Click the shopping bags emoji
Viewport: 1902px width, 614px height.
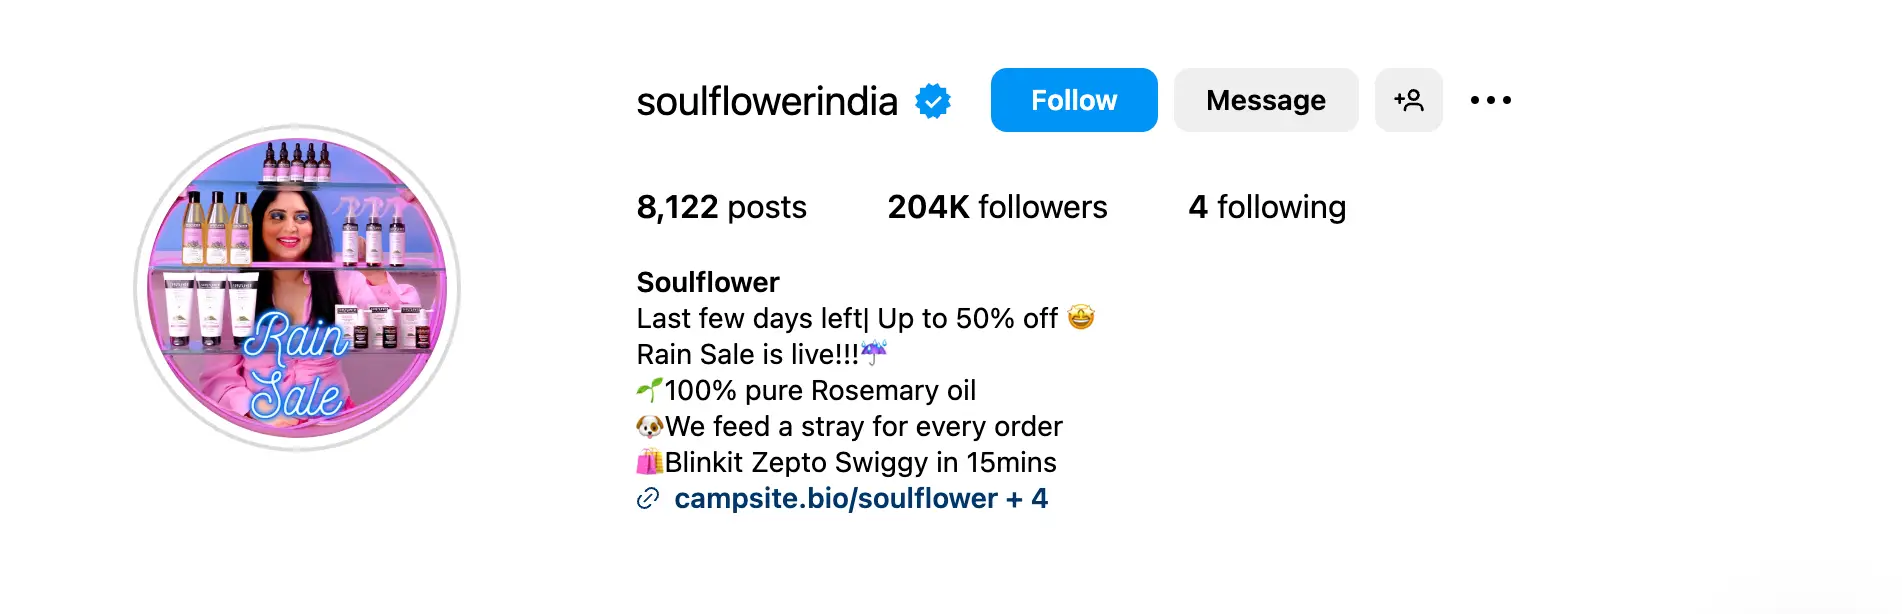(650, 462)
